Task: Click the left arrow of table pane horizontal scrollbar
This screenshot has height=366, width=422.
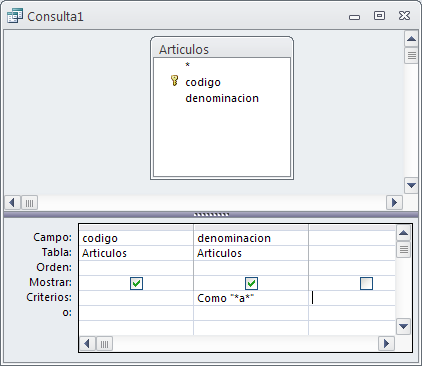Action: [x=13, y=203]
